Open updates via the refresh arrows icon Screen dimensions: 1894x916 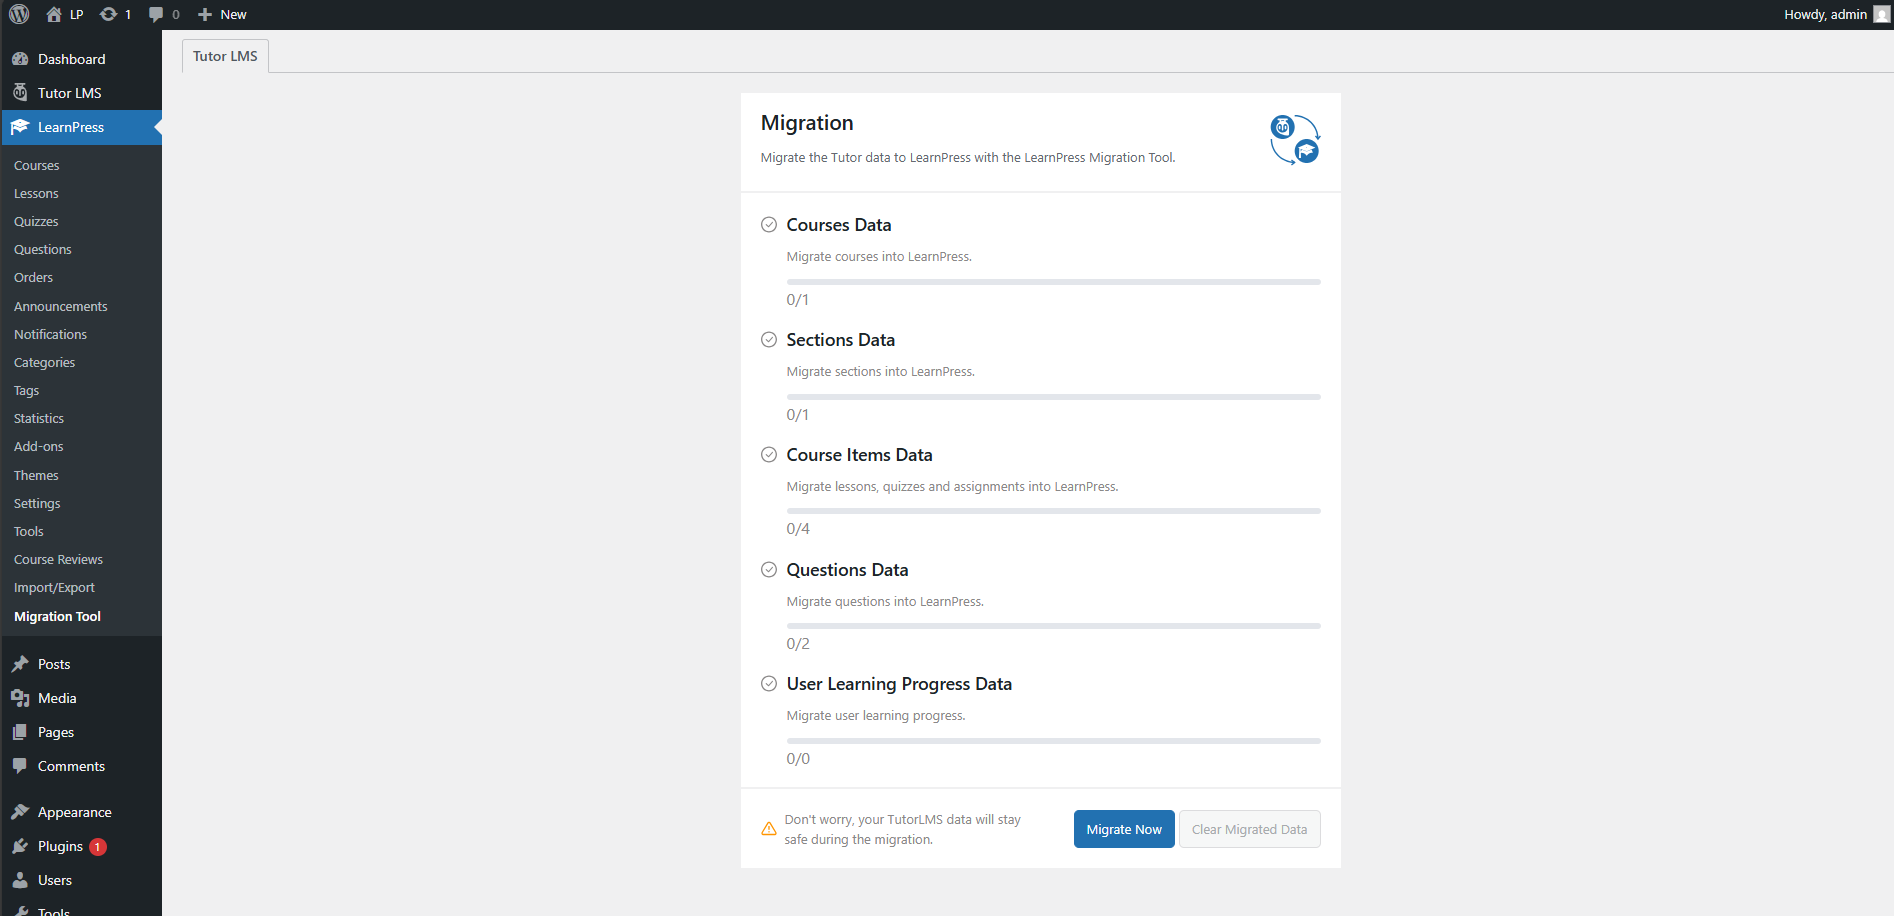[107, 14]
